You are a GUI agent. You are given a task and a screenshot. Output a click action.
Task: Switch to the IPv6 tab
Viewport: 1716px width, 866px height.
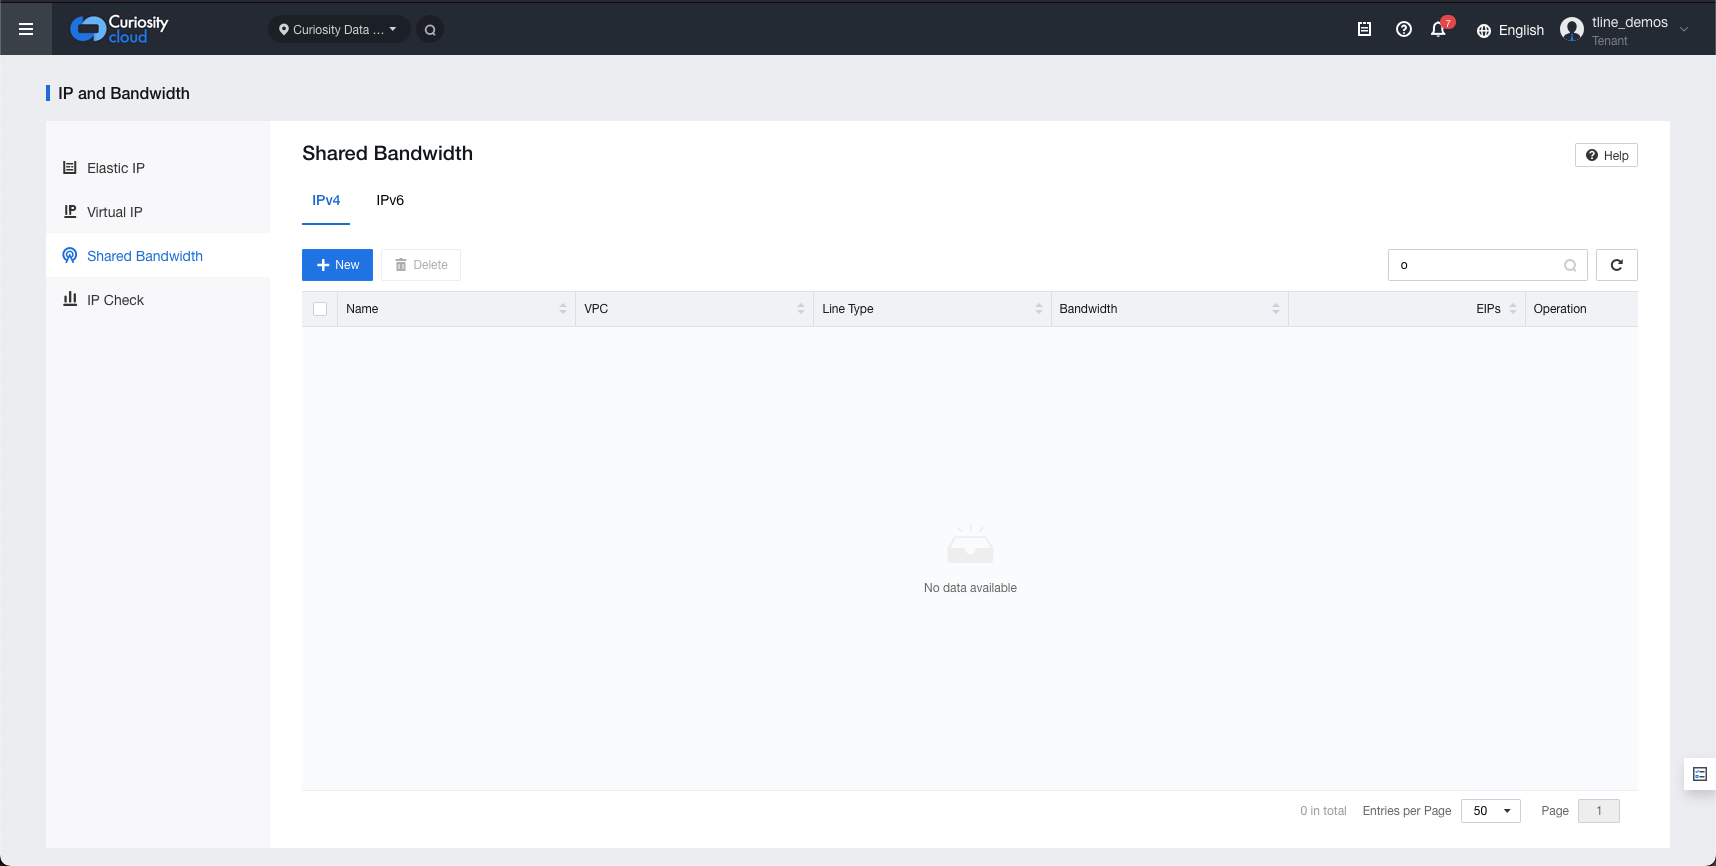[x=390, y=200]
